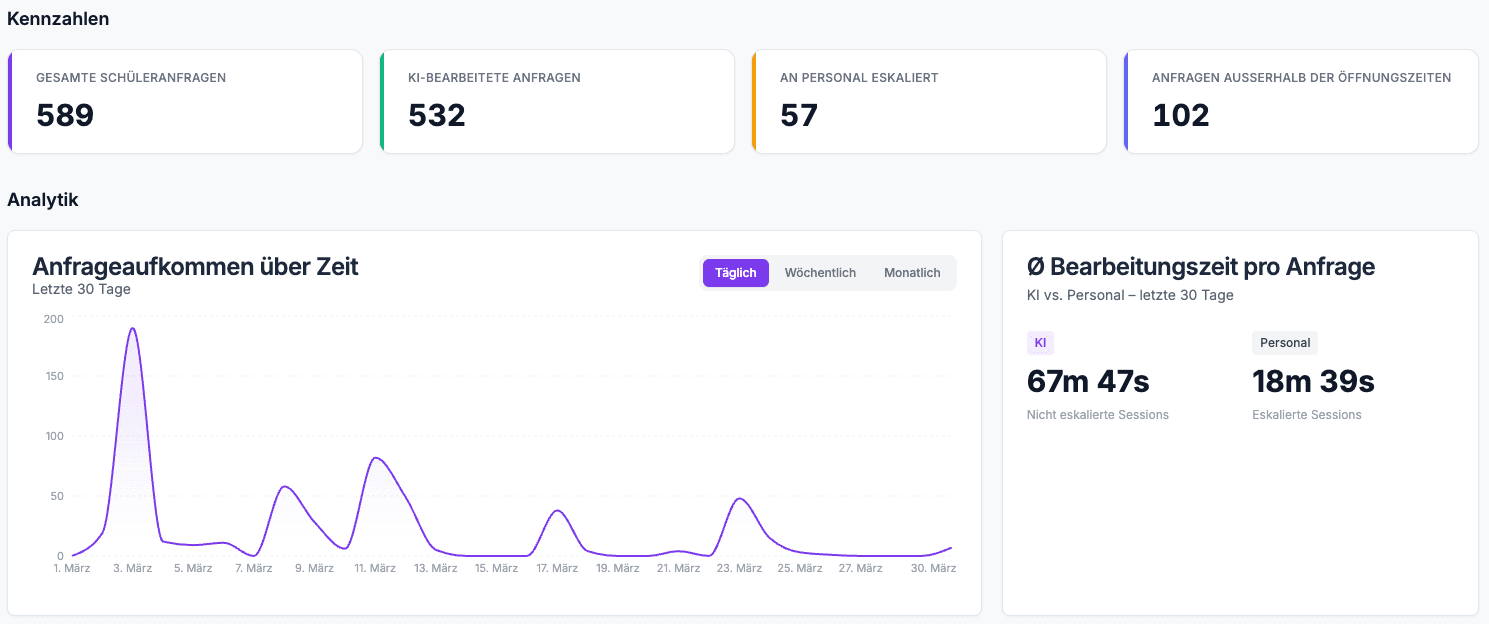Screen dimensions: 1489x624
Task: Open the KI-bearbeitete Anfragen card
Action: click(556, 100)
